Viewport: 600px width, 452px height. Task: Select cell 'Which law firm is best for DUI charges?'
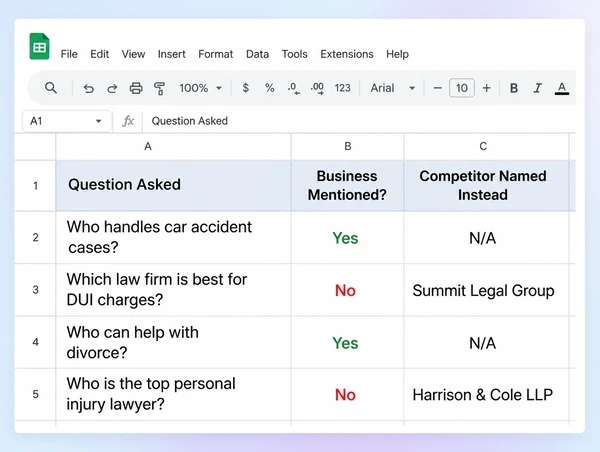[173, 290]
